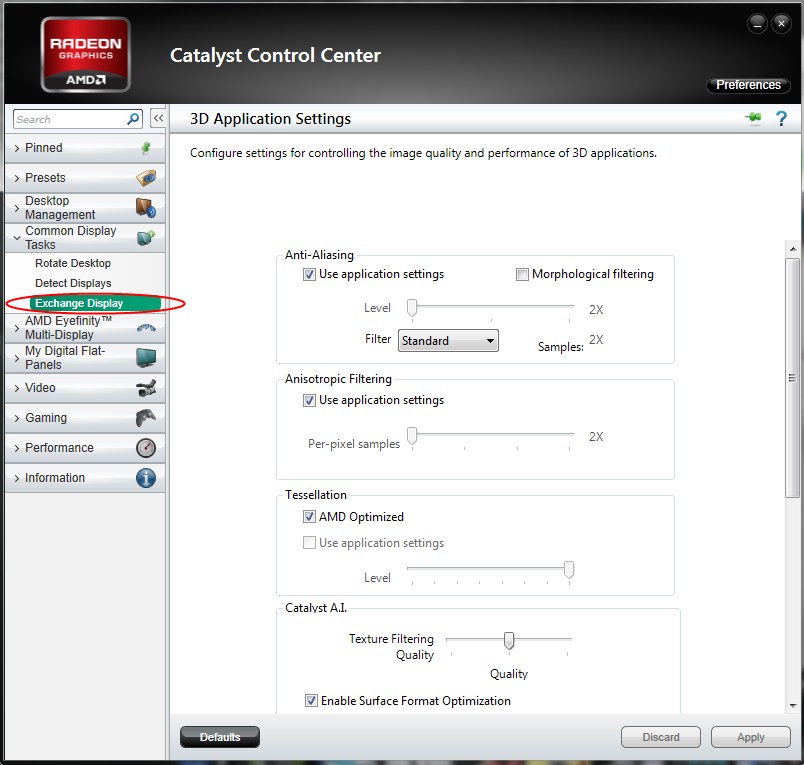Select Rotate Desktop menu item

point(73,263)
